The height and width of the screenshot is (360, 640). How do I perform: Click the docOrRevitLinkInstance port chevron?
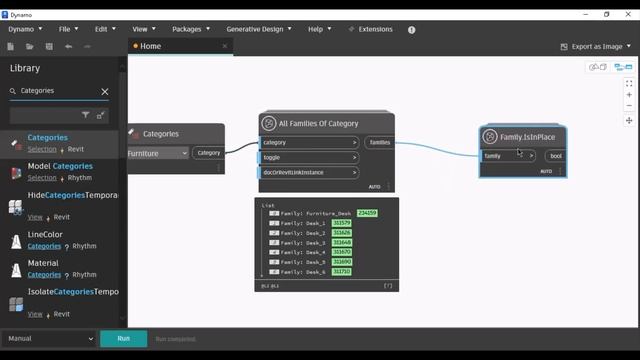354,173
